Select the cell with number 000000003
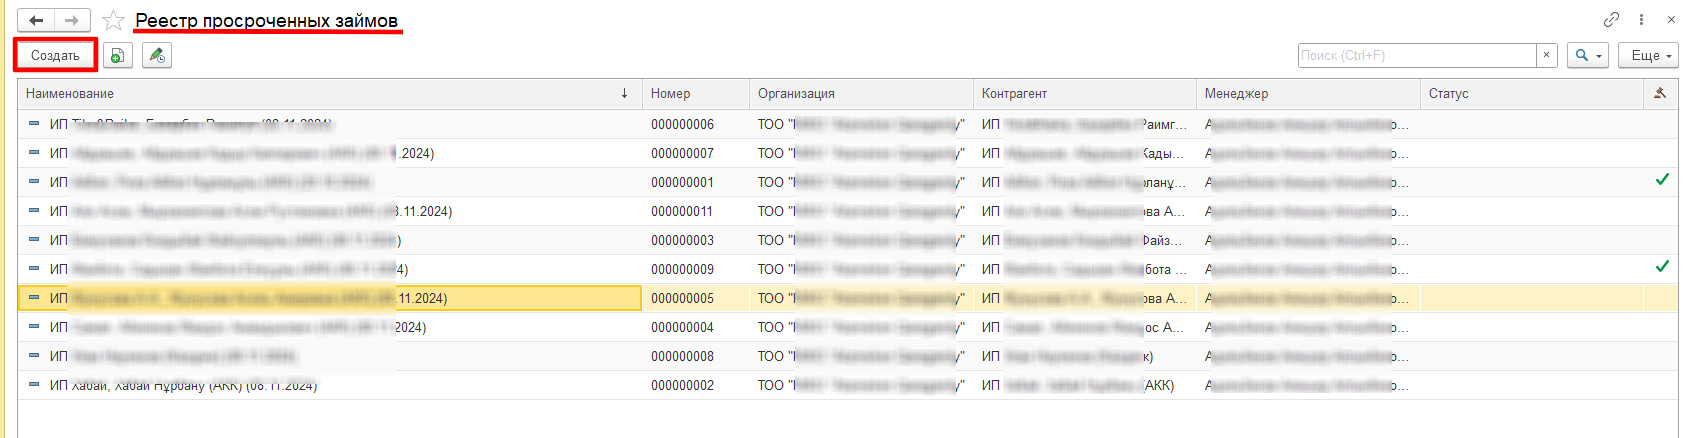 [695, 240]
